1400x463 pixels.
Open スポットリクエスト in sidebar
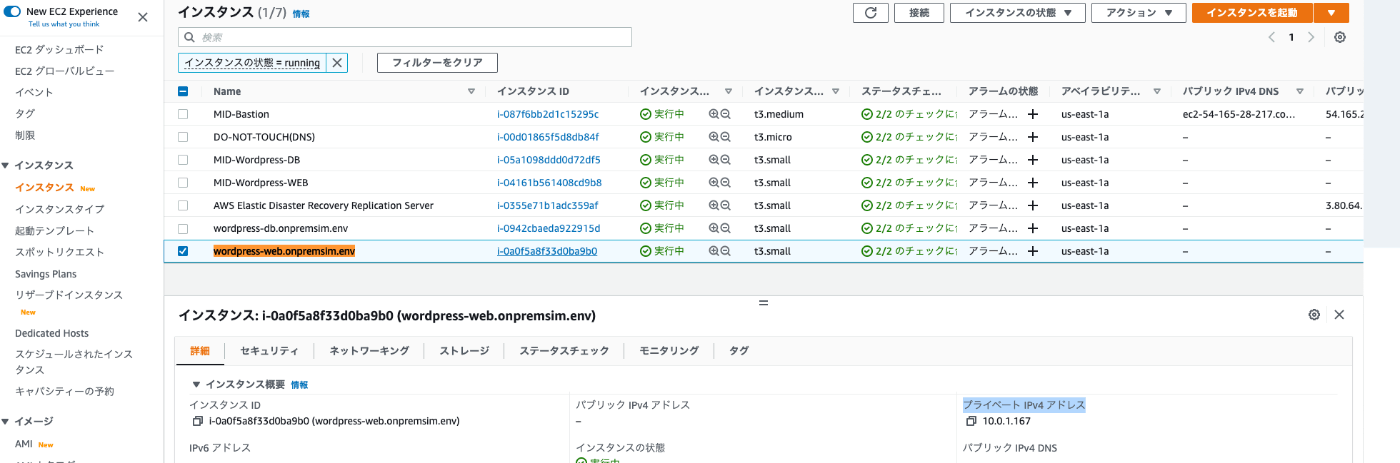(x=60, y=252)
